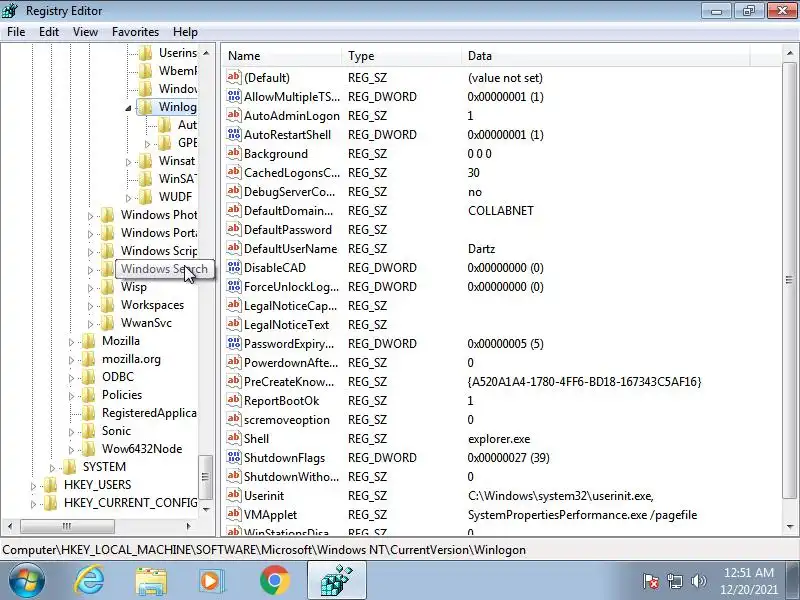Click the ShutdownFlags DWORD icon
This screenshot has width=800, height=600.
click(234, 457)
